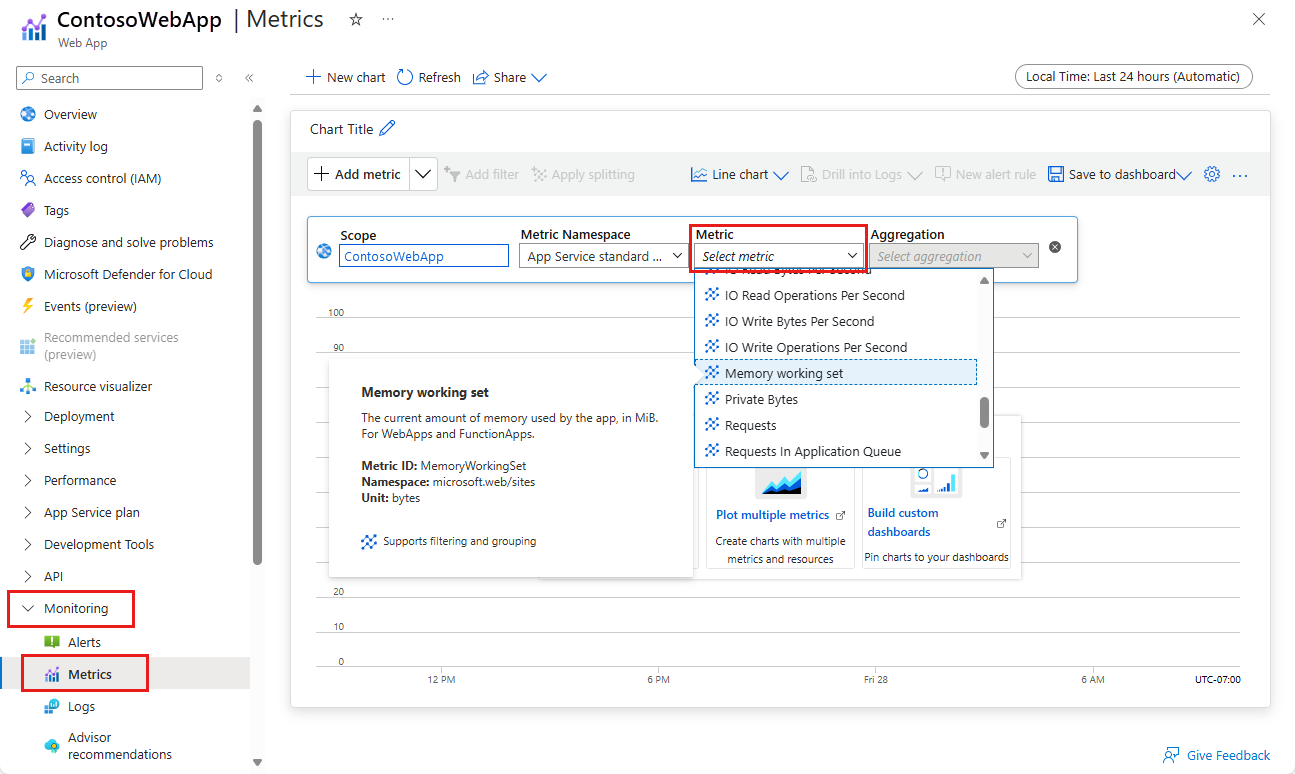This screenshot has width=1295, height=774.
Task: Collapse the Monitoring section in sidebar
Action: coord(28,608)
